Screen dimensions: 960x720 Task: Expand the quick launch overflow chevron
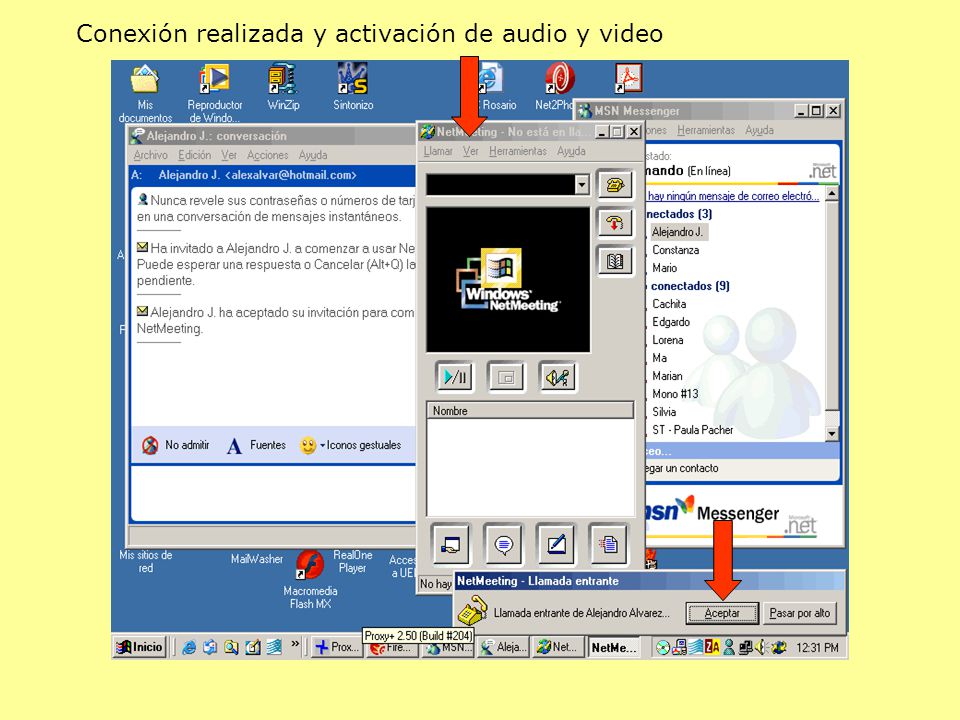[x=296, y=643]
